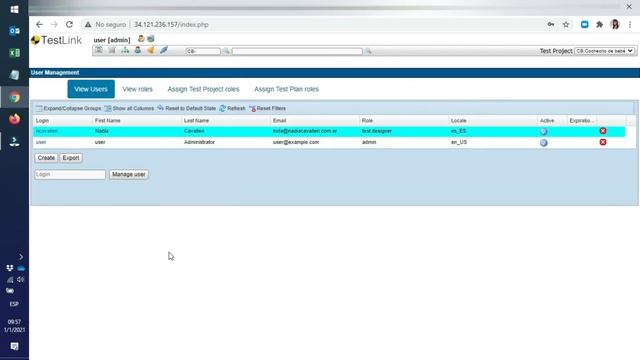The width and height of the screenshot is (640, 360).
Task: Open the Chrome profile avatar
Action: [615, 24]
